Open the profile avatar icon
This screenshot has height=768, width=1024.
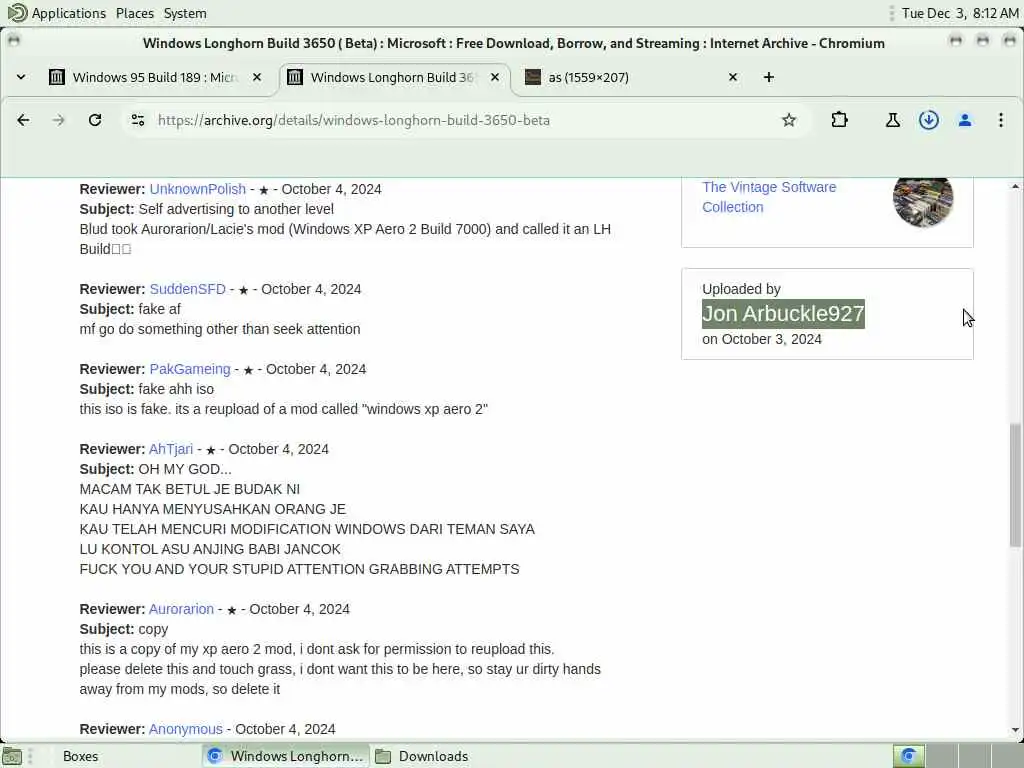coord(965,120)
